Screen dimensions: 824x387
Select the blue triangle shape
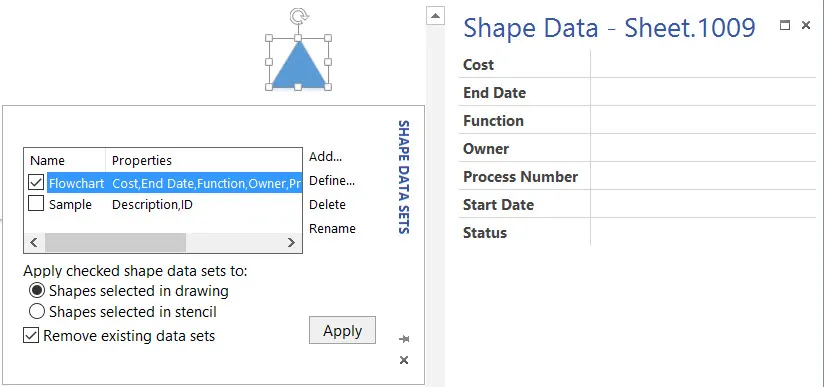point(298,66)
